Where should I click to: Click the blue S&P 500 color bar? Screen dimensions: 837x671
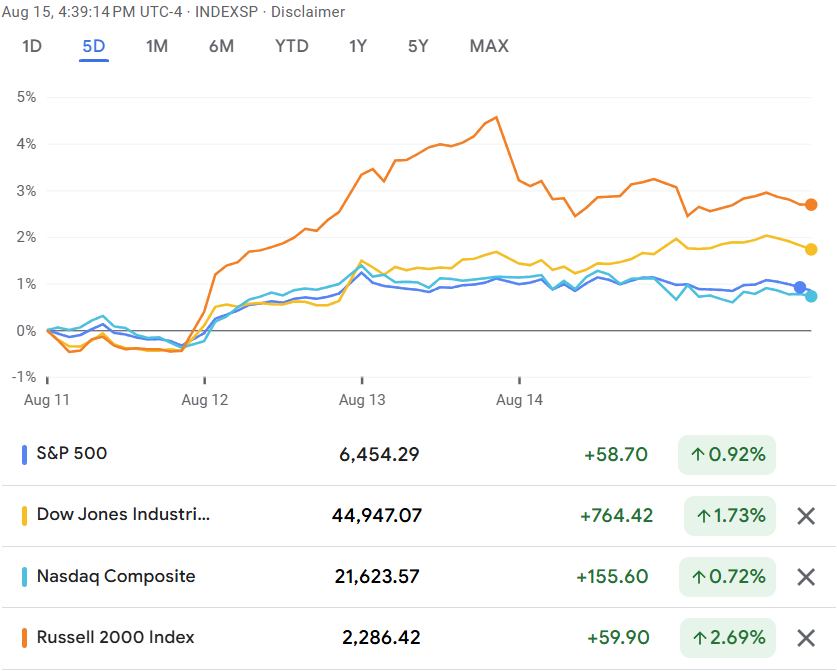tap(24, 455)
